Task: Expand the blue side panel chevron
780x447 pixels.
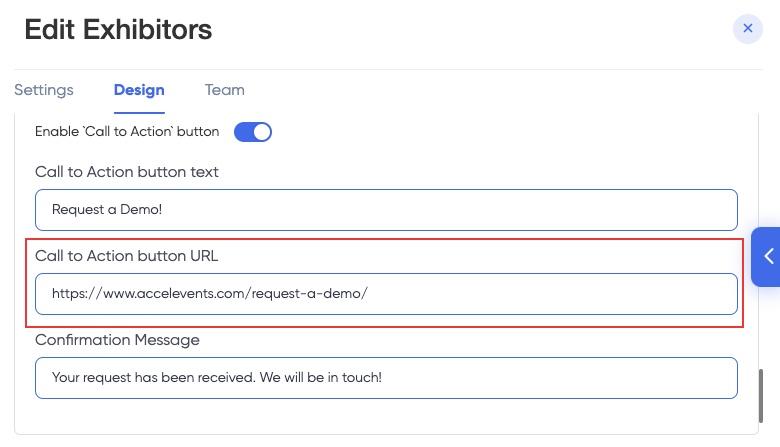Action: [x=766, y=257]
